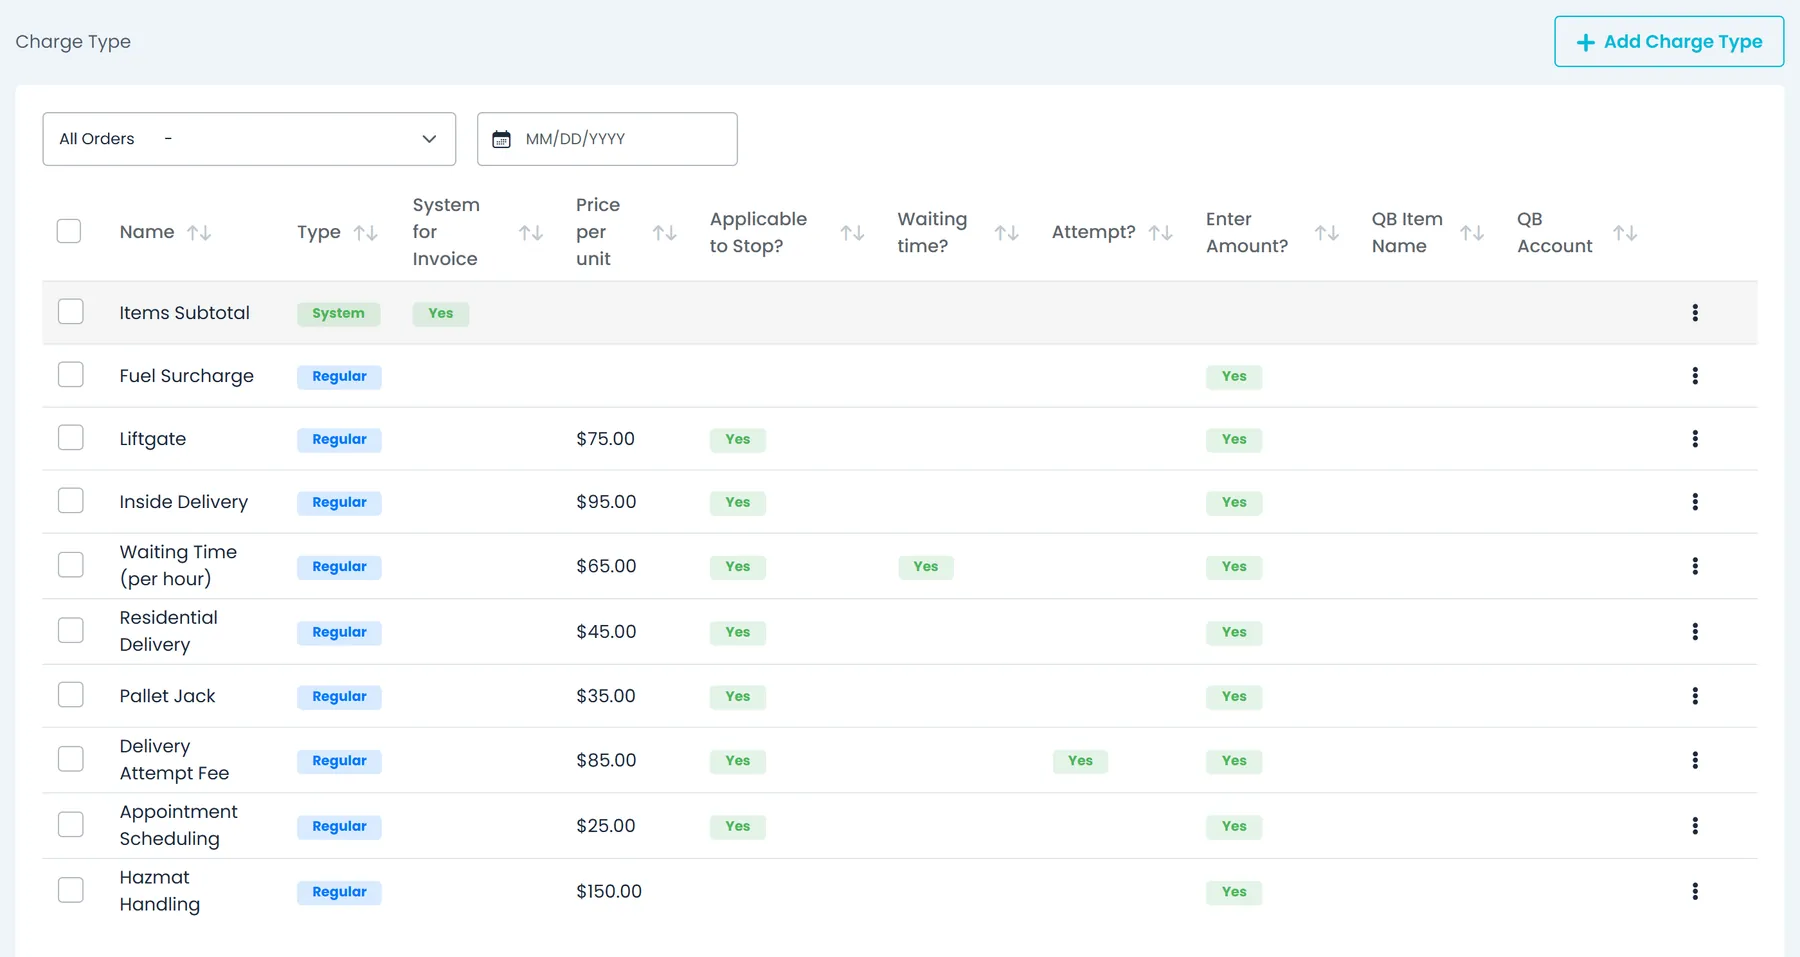Check the Hazmat Handling checkbox
1800x957 pixels.
point(70,889)
